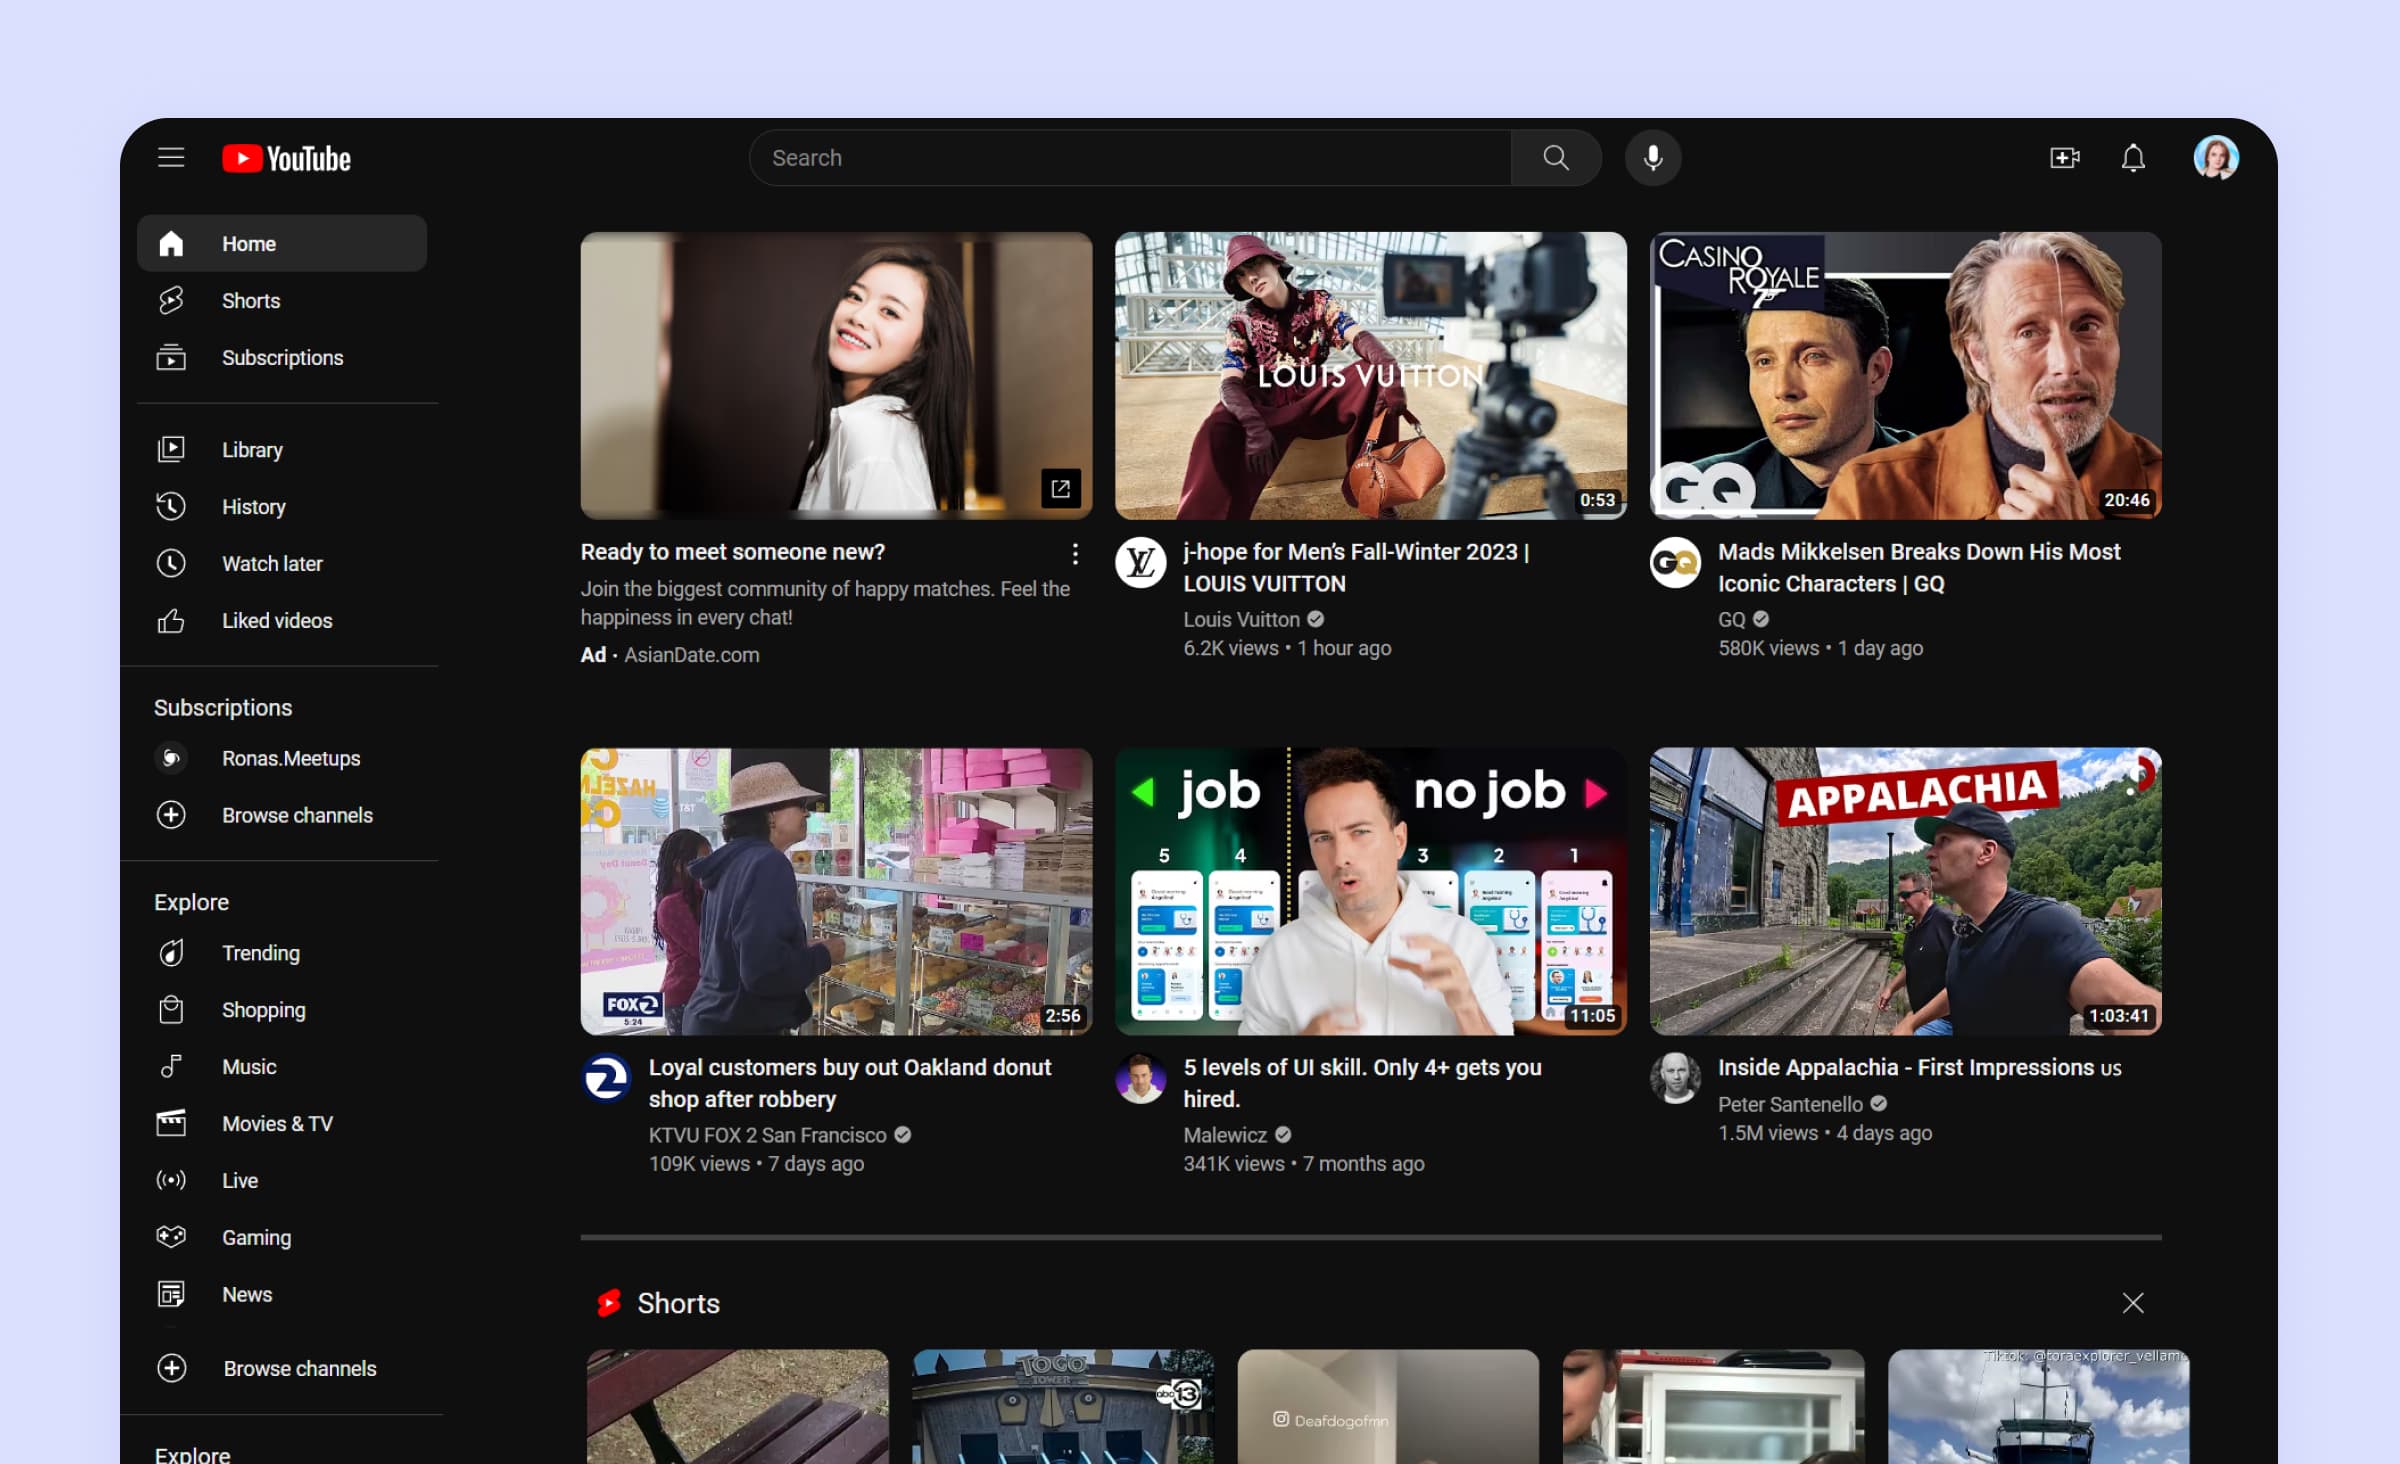Click the Shopping bag icon
The width and height of the screenshot is (2400, 1464).
coord(171,1009)
